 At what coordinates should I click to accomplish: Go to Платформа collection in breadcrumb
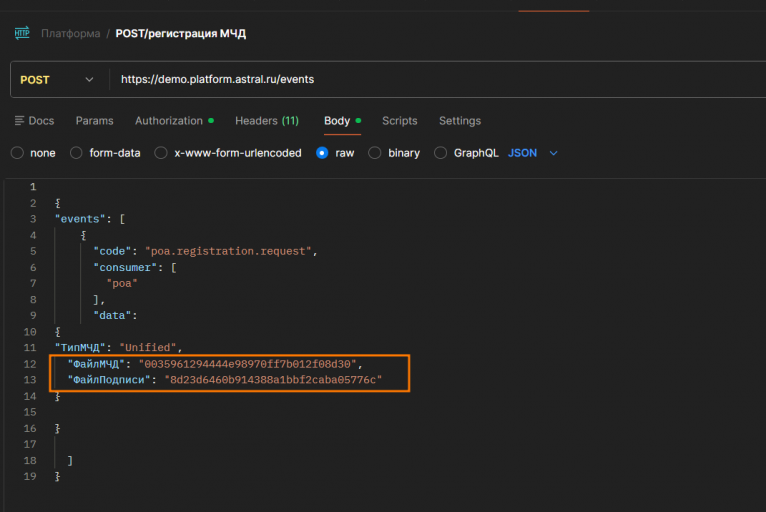[x=70, y=34]
